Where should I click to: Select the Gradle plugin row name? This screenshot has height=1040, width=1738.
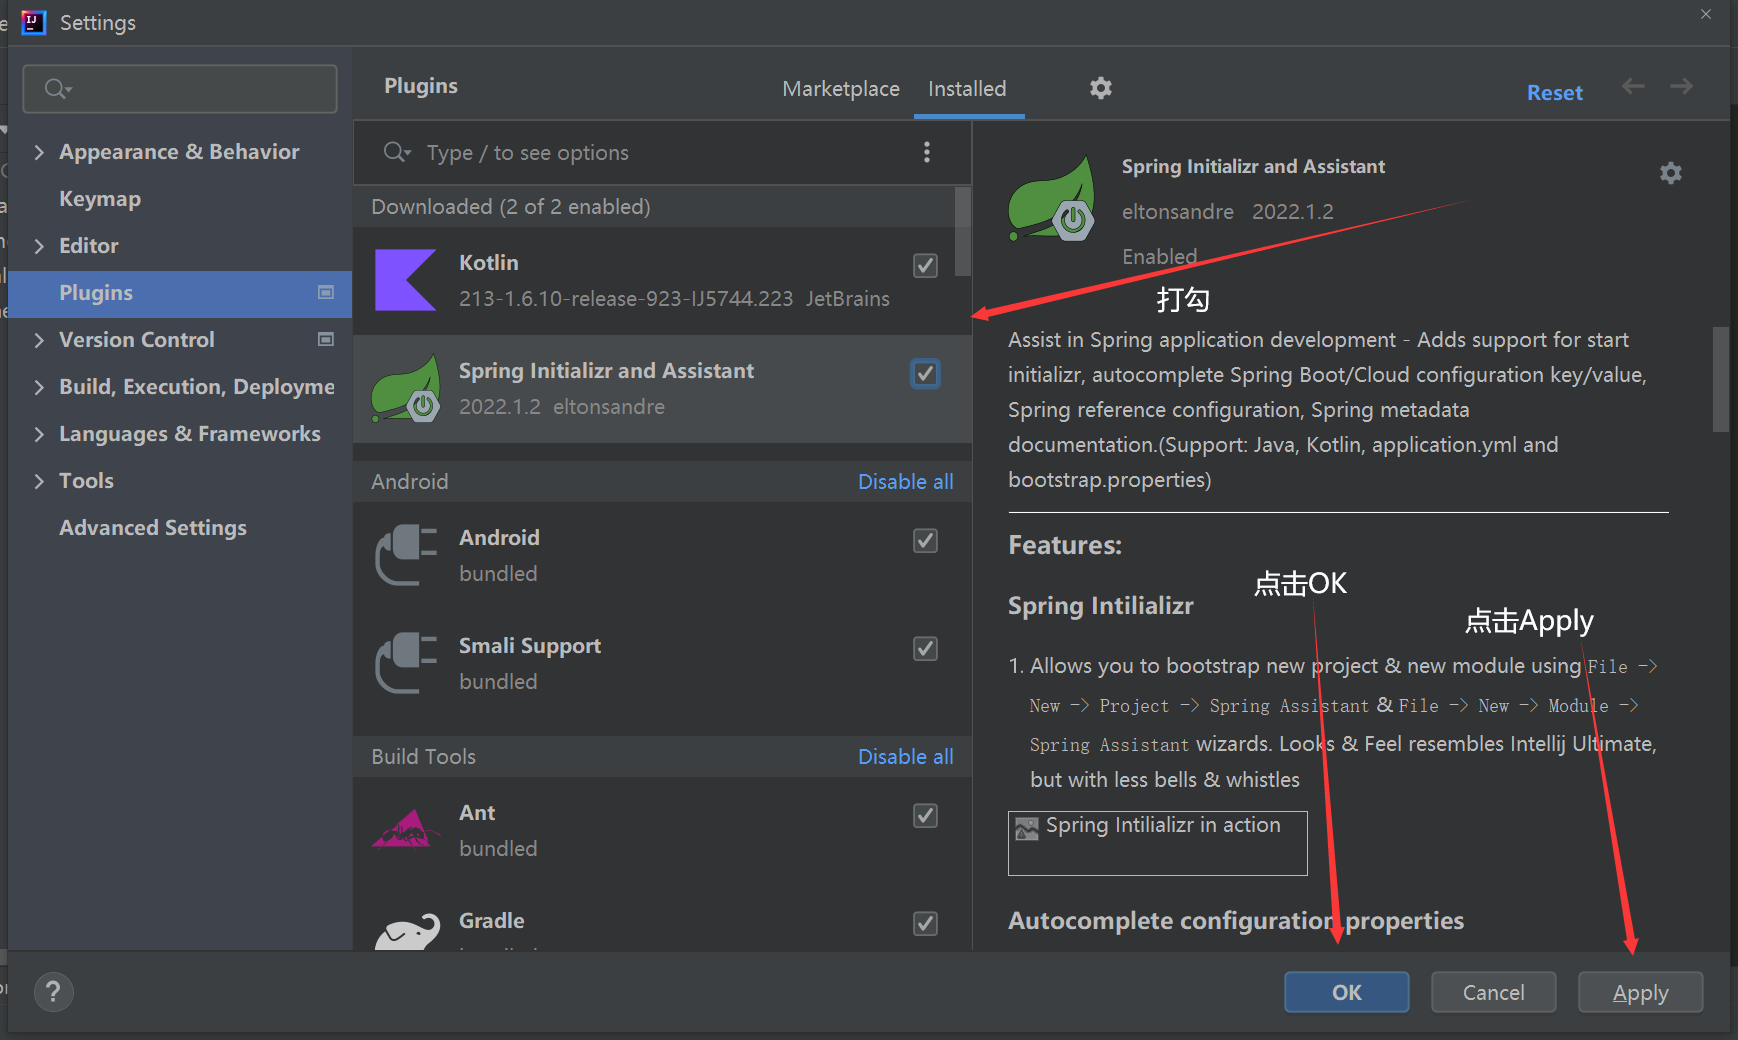tap(491, 921)
